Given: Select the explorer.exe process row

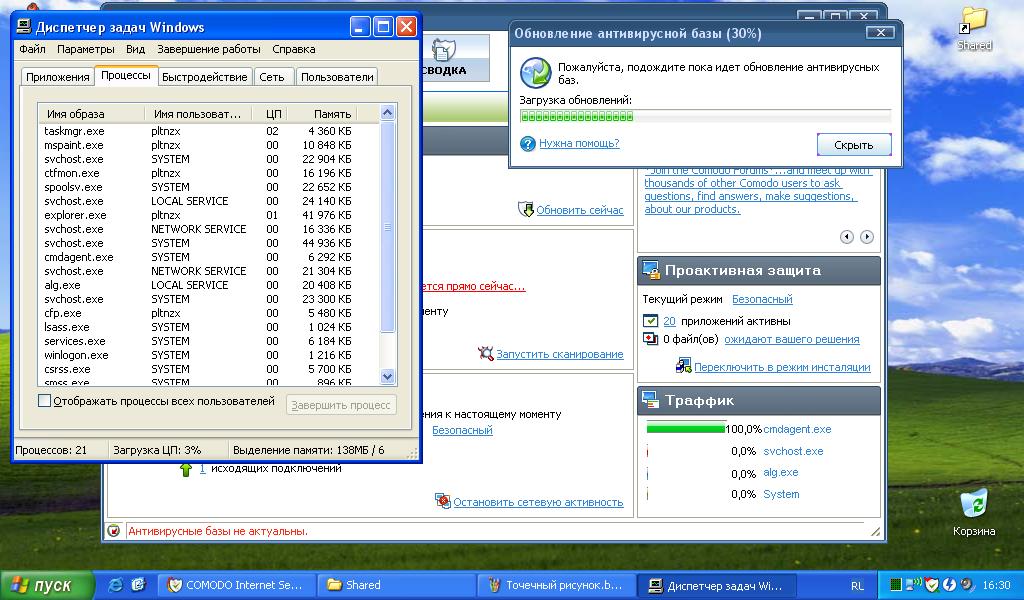Looking at the screenshot, I should click(208, 215).
